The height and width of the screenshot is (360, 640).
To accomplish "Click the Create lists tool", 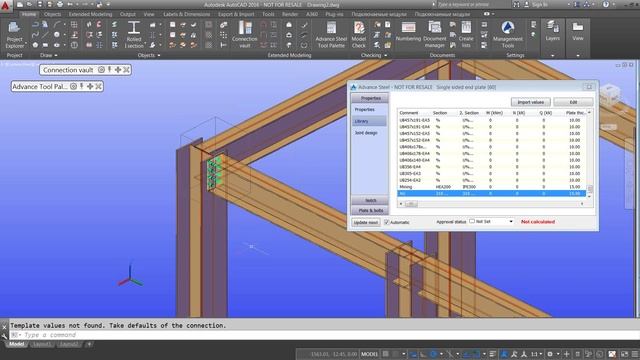I will [x=466, y=35].
